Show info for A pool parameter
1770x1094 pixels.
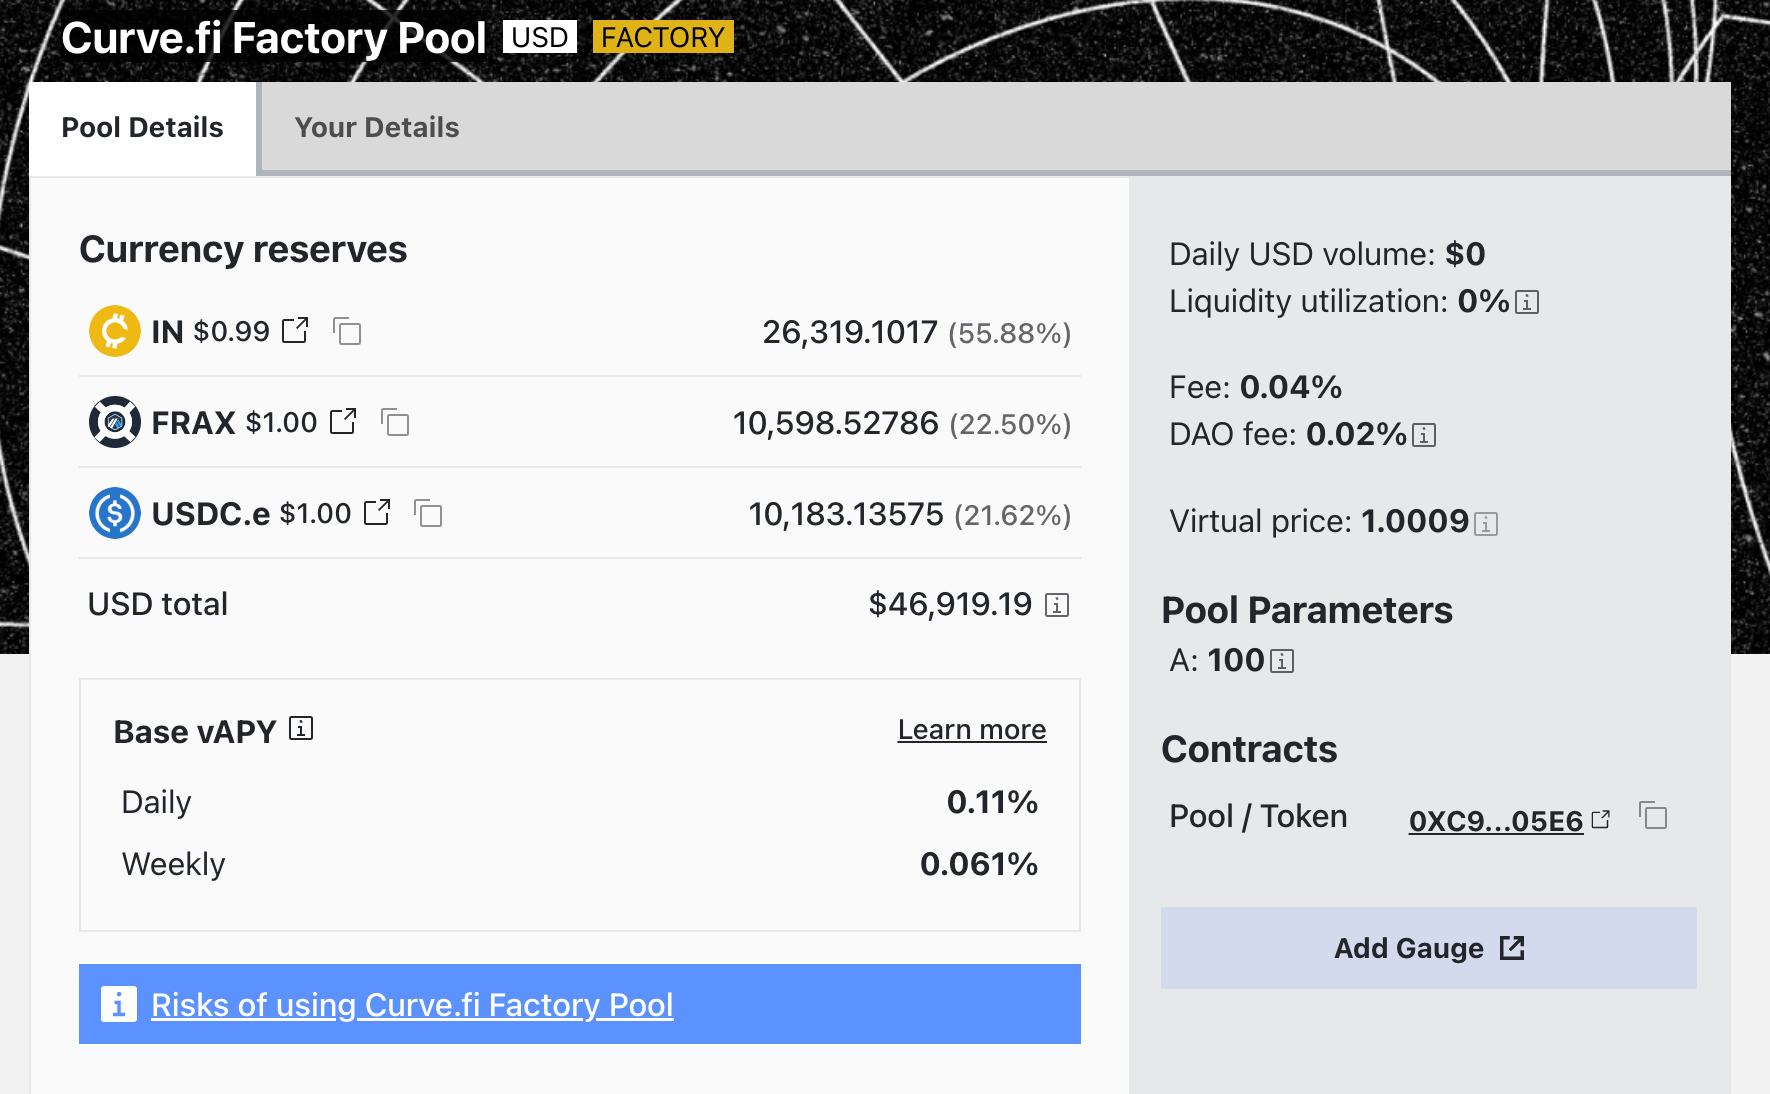1282,661
